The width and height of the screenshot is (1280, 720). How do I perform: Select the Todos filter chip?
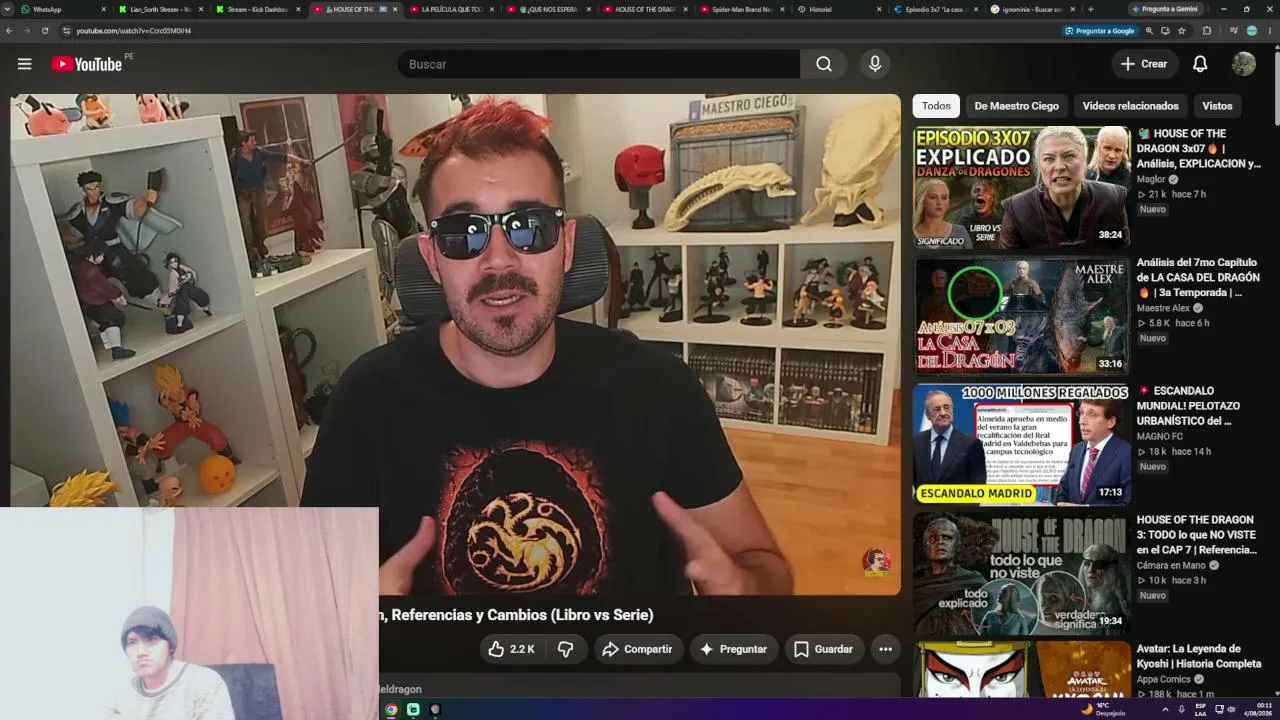pyautogui.click(x=936, y=106)
